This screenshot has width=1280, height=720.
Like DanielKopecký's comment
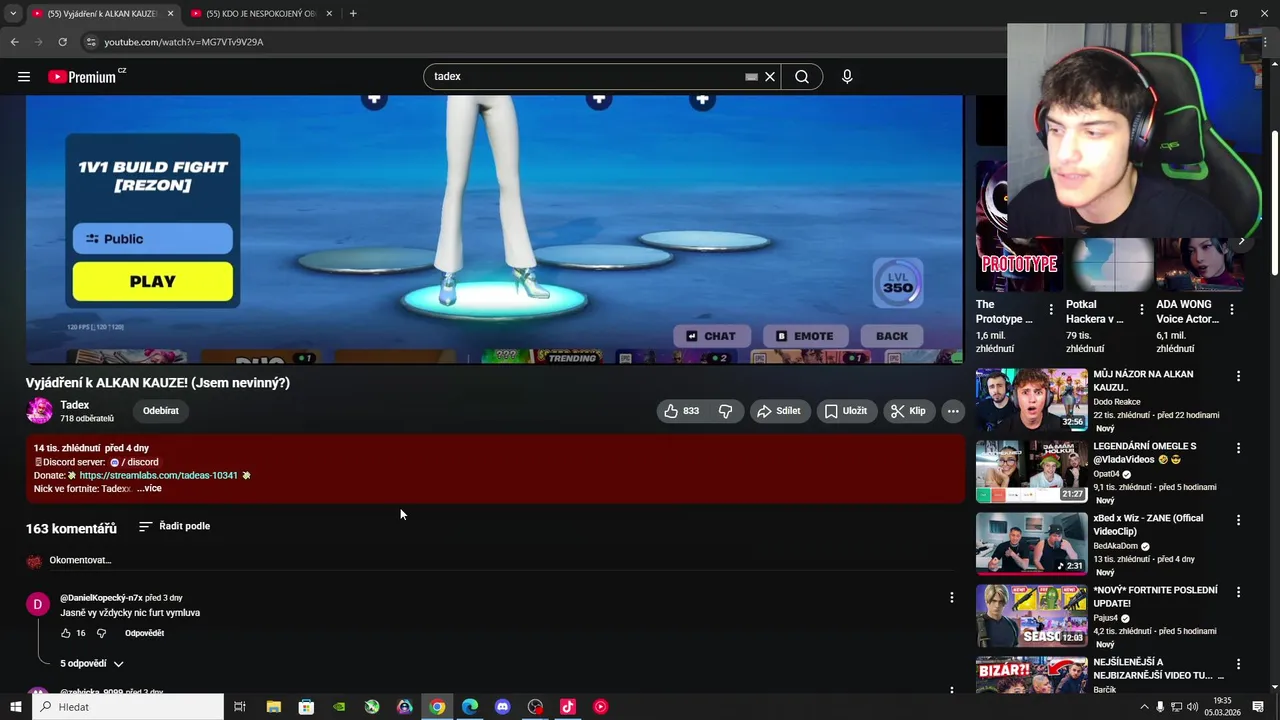point(66,633)
